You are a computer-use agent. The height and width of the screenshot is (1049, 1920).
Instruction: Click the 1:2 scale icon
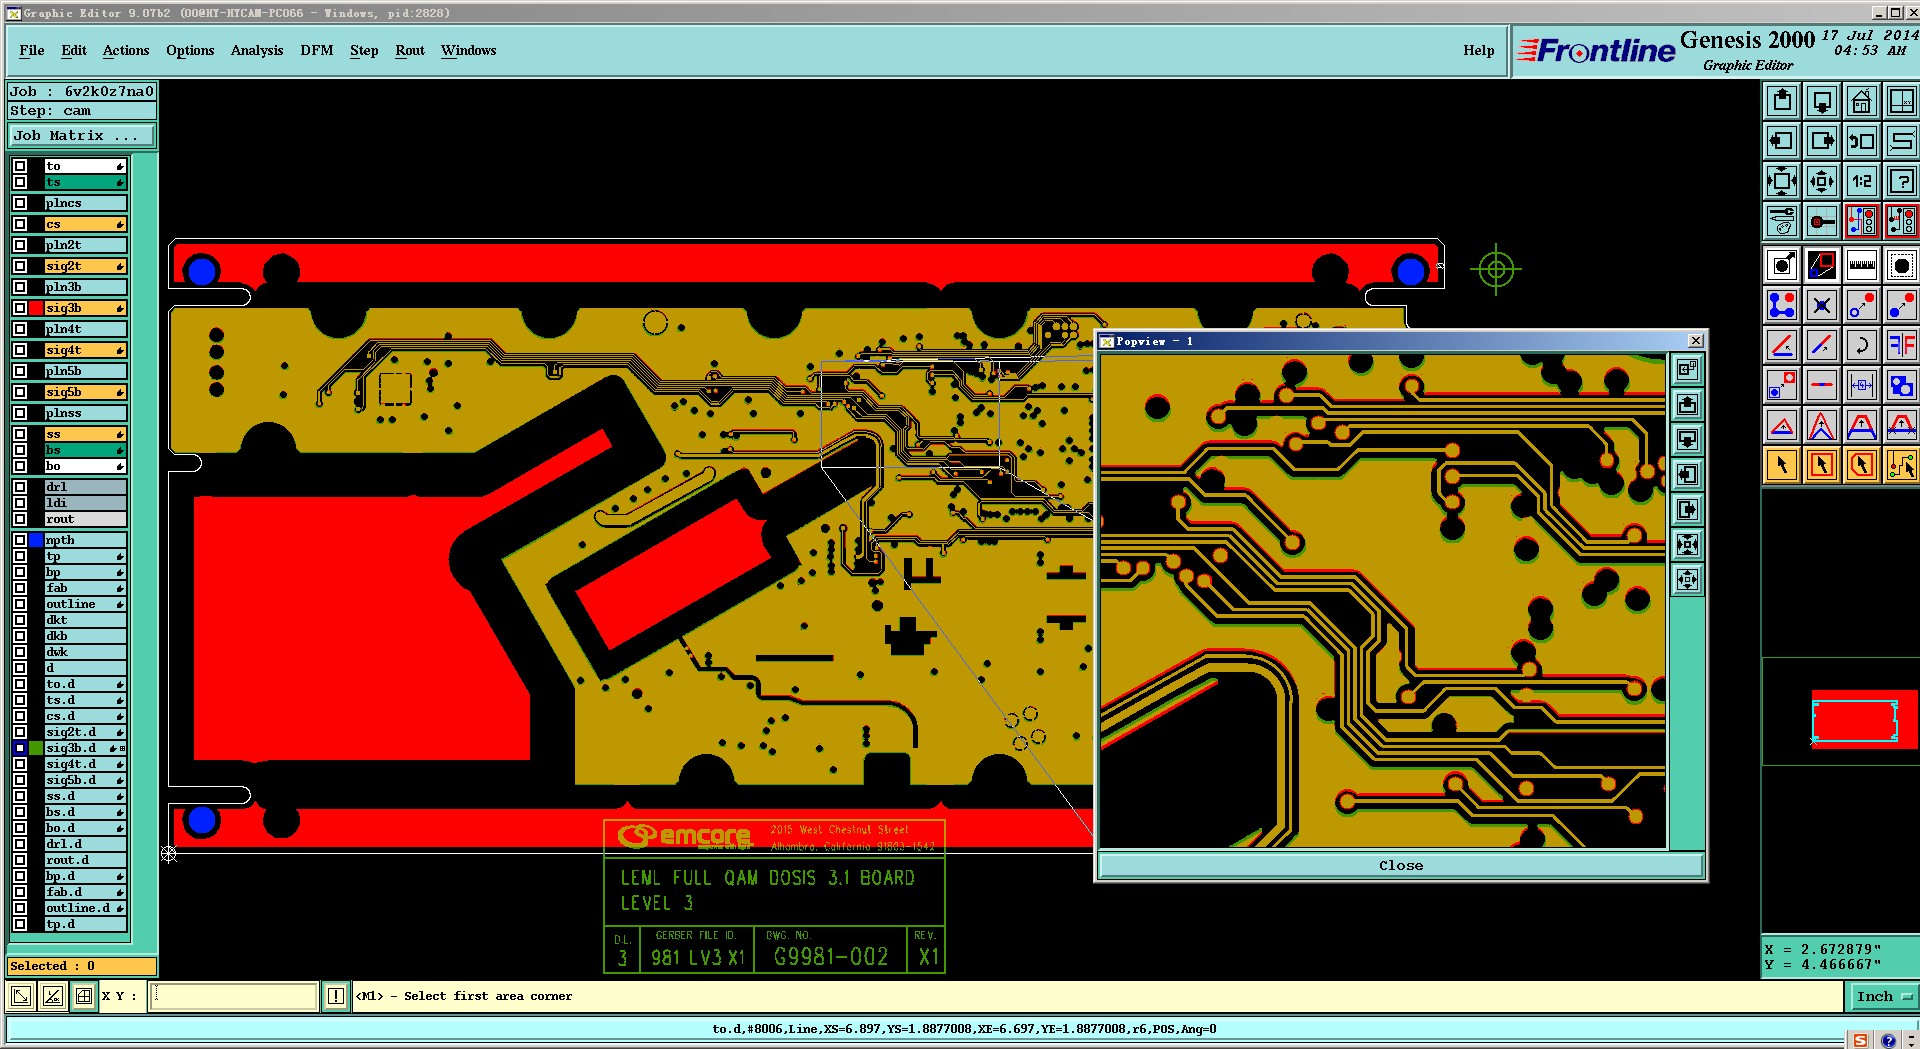coord(1862,181)
